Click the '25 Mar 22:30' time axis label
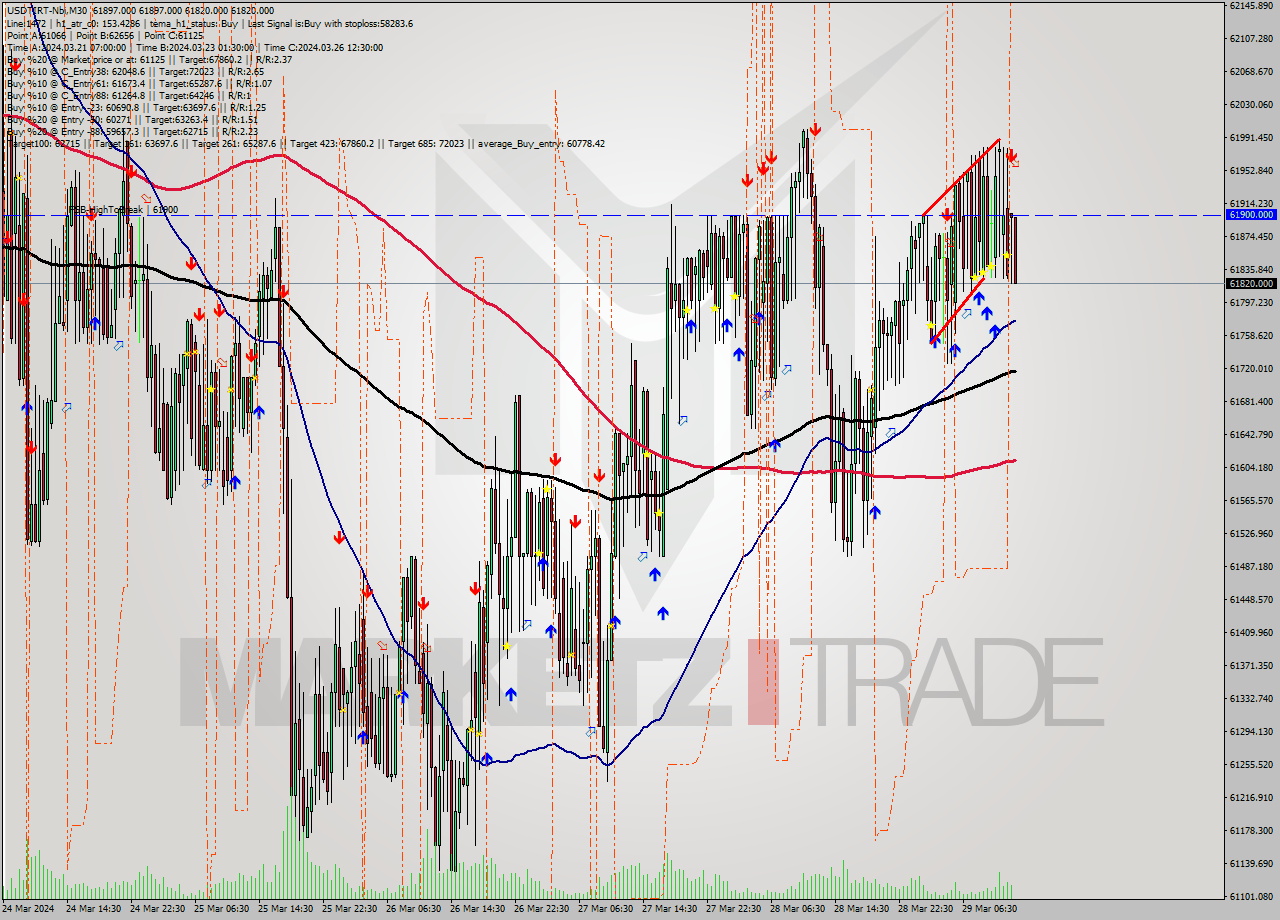 [x=350, y=909]
